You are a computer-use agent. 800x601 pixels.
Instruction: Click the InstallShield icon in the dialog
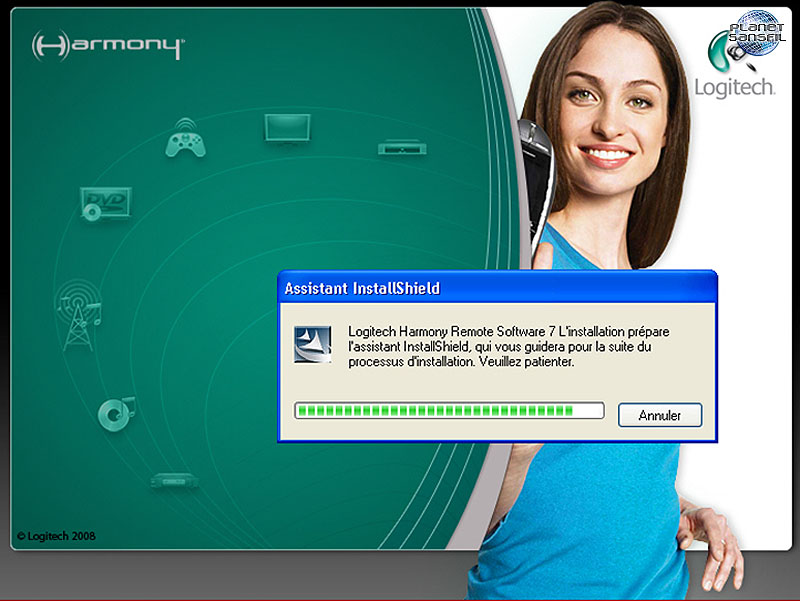(312, 344)
